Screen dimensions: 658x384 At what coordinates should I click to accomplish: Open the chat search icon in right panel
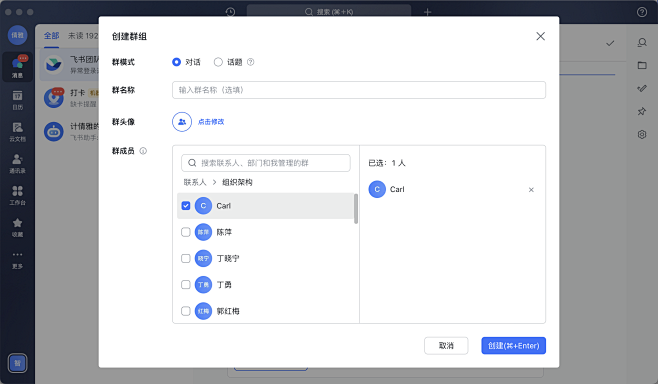click(642, 42)
